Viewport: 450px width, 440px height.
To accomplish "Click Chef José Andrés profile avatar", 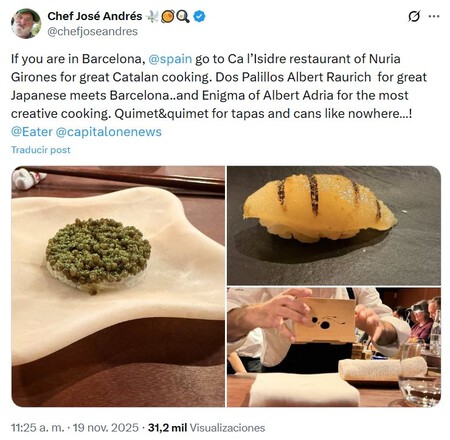I will pos(26,24).
